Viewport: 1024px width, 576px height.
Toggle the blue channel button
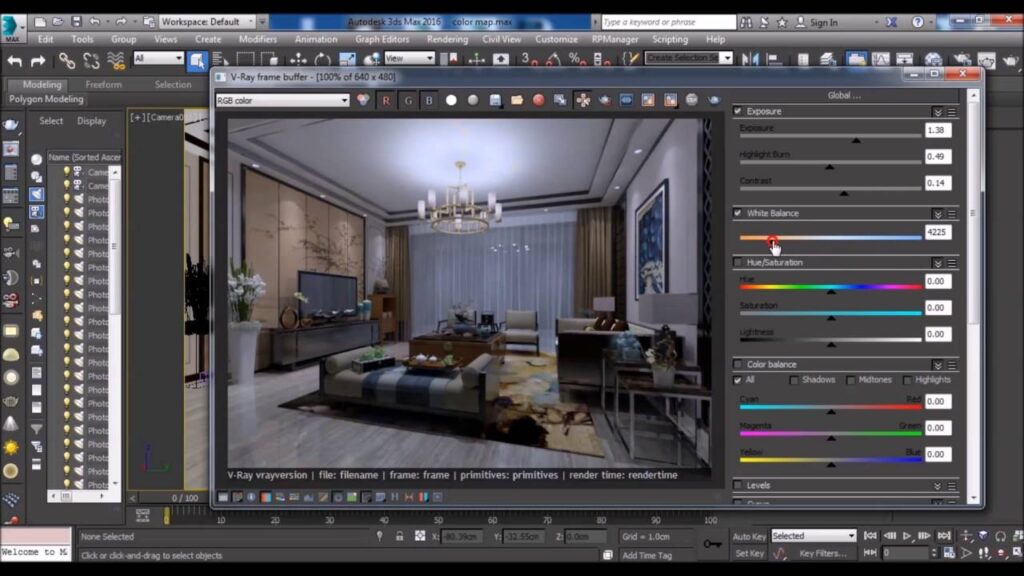(429, 100)
